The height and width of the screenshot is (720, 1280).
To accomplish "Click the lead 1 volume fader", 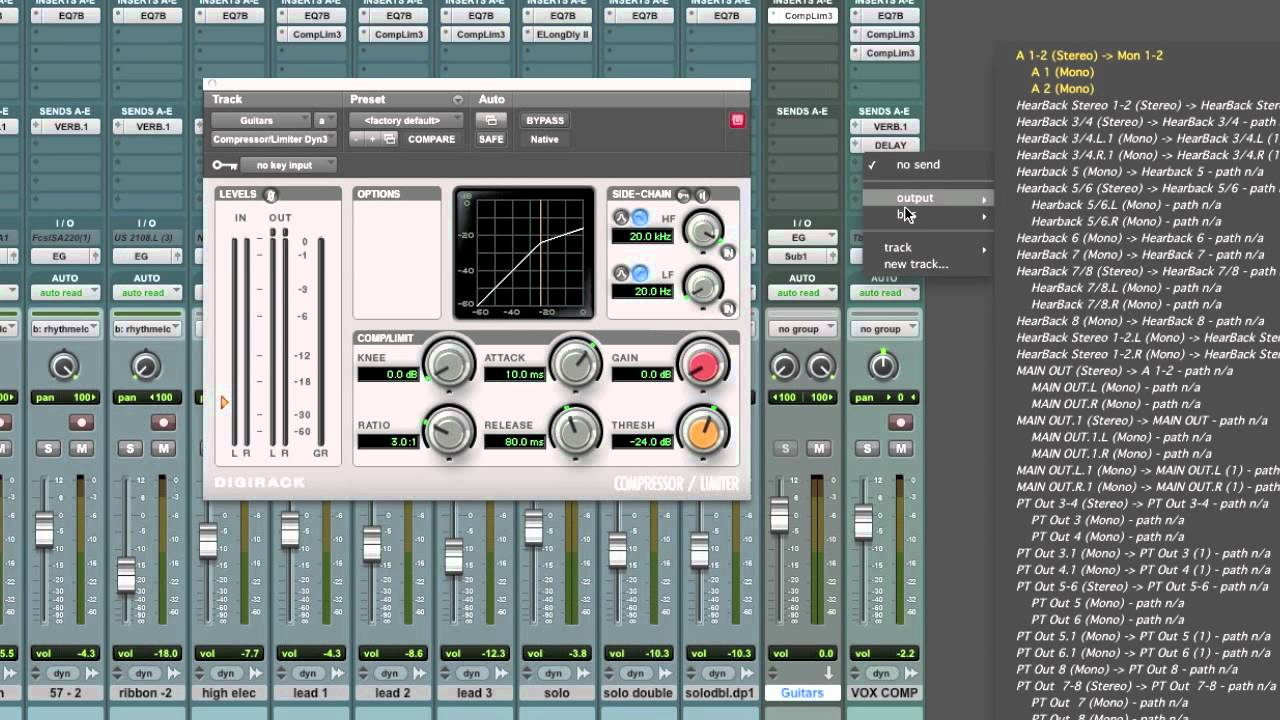I will [x=289, y=528].
